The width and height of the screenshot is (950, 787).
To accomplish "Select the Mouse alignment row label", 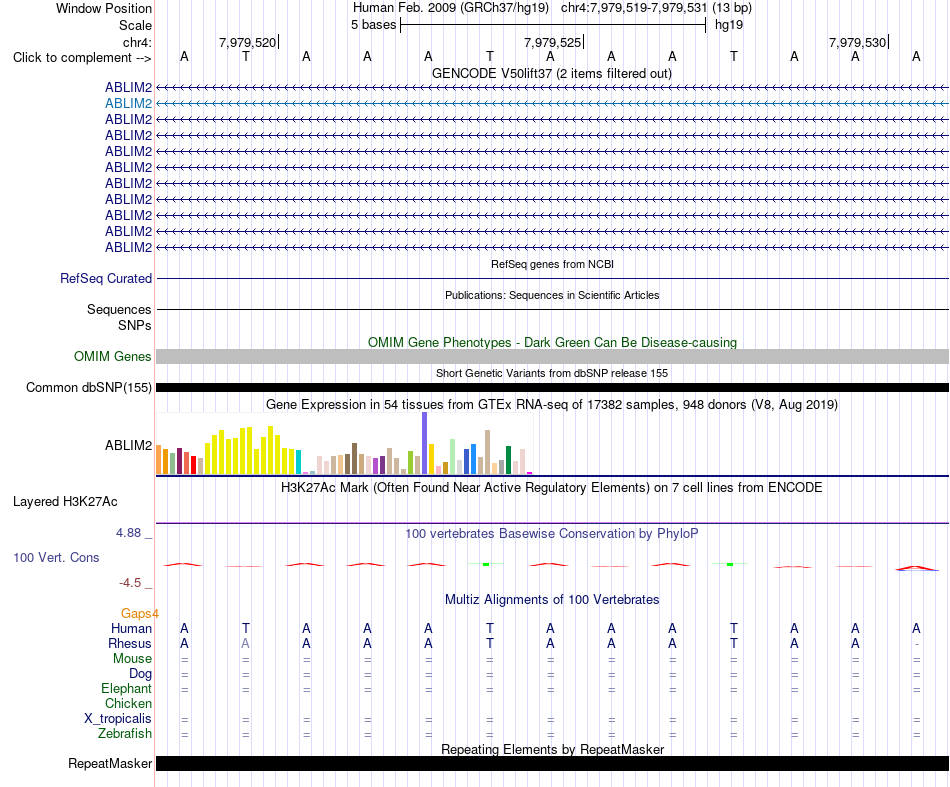I will click(x=132, y=659).
